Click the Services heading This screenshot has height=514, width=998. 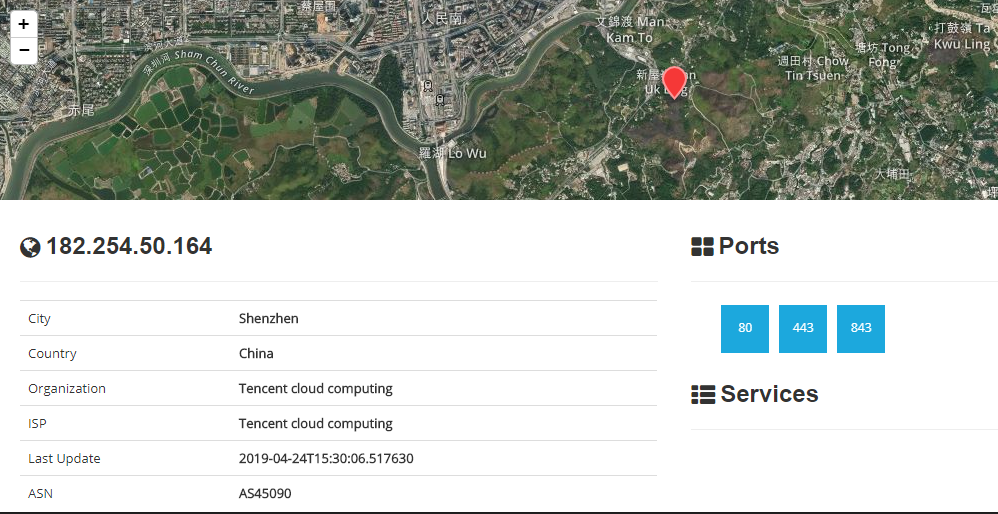tap(769, 394)
